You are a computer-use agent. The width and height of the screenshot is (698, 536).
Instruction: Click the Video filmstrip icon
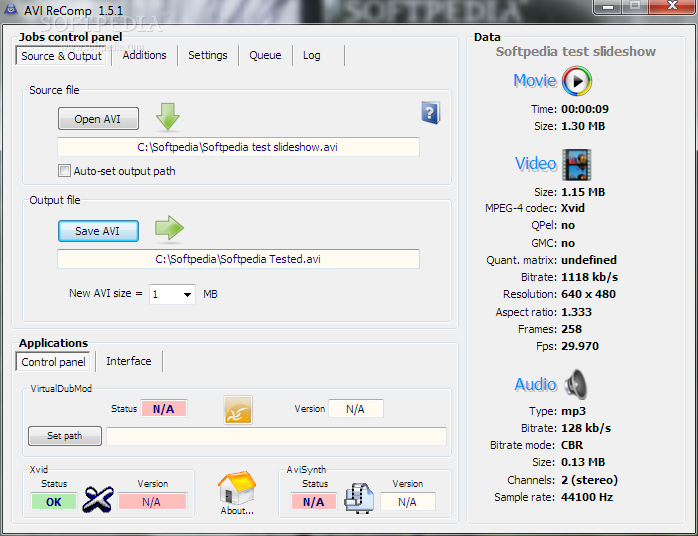point(576,165)
